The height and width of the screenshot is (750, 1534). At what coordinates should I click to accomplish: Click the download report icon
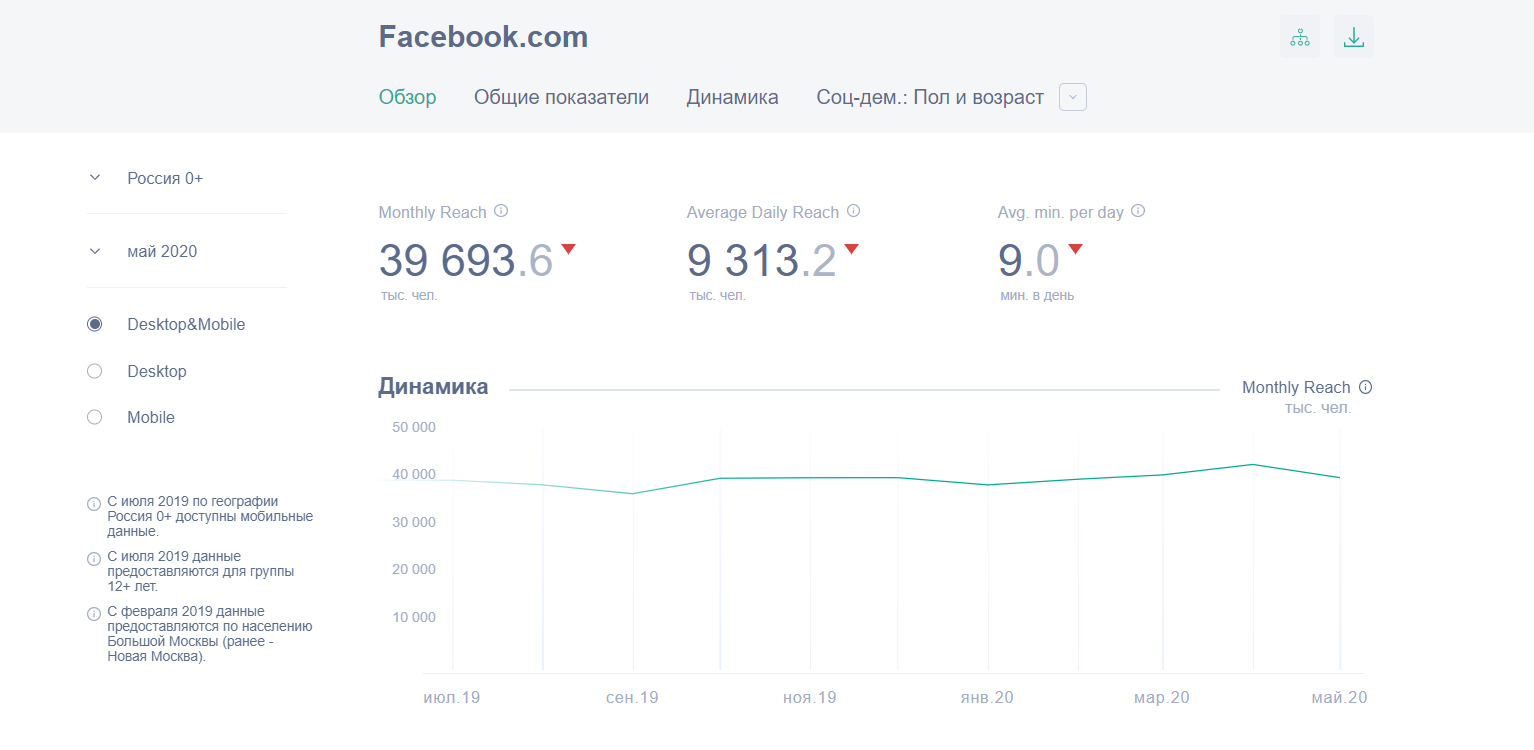click(x=1353, y=38)
